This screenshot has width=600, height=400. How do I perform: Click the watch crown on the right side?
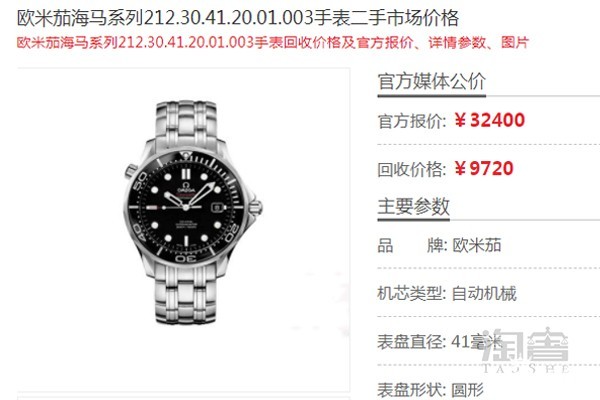255,207
